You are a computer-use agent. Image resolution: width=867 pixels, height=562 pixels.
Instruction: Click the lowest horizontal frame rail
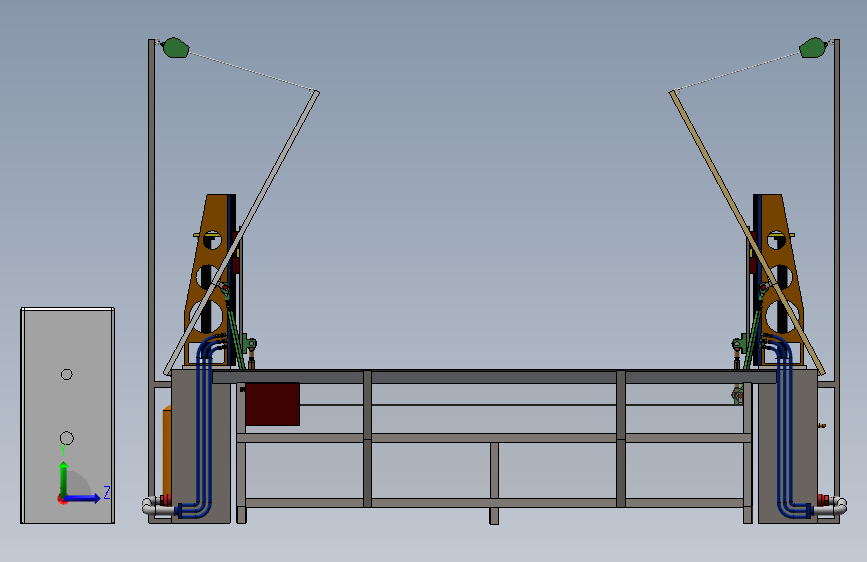[x=494, y=503]
